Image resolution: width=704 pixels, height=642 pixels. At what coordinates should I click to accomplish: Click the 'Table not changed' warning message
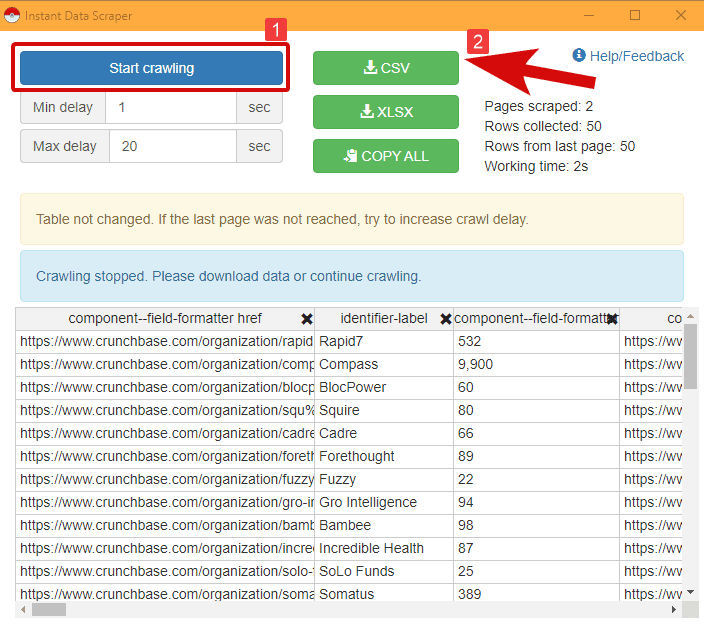pyautogui.click(x=352, y=219)
